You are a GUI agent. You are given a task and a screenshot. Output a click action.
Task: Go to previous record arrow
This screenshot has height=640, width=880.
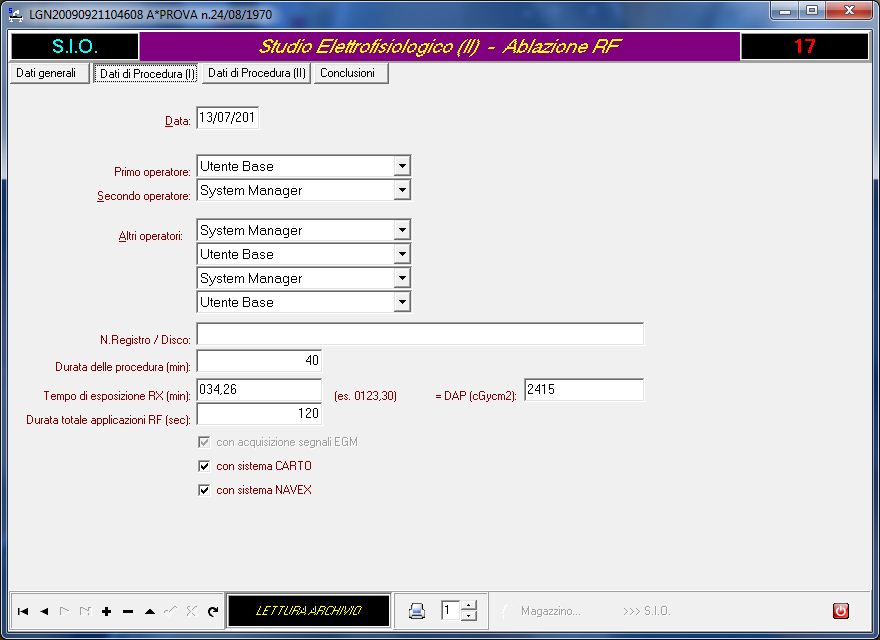click(44, 611)
